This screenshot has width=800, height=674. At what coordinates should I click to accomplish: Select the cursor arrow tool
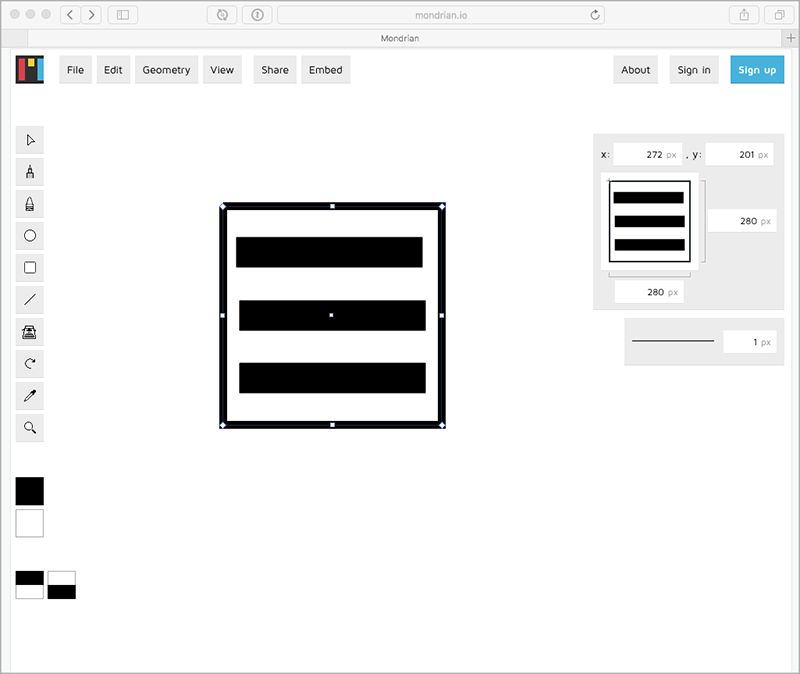point(30,140)
